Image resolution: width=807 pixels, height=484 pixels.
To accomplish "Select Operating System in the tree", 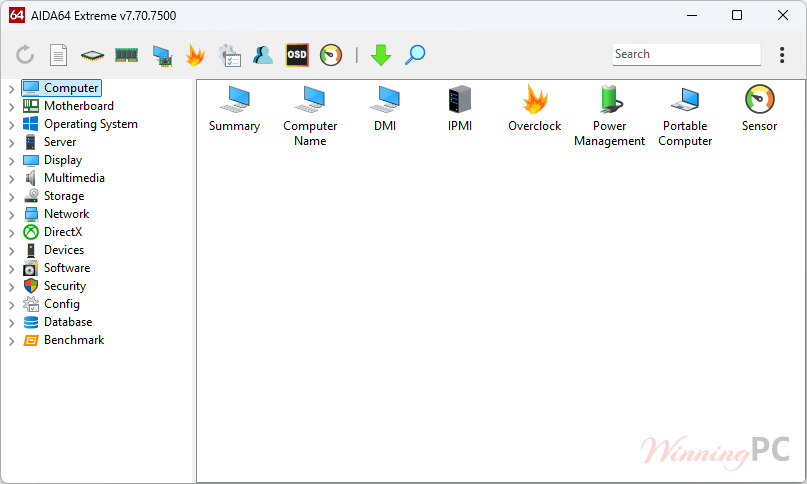I will click(80, 124).
